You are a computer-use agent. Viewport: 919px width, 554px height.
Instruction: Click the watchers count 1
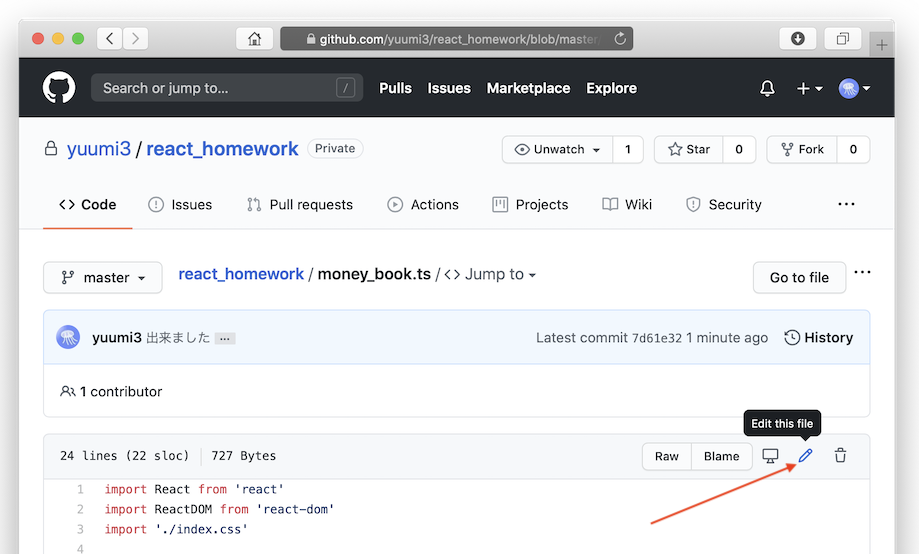(x=628, y=149)
